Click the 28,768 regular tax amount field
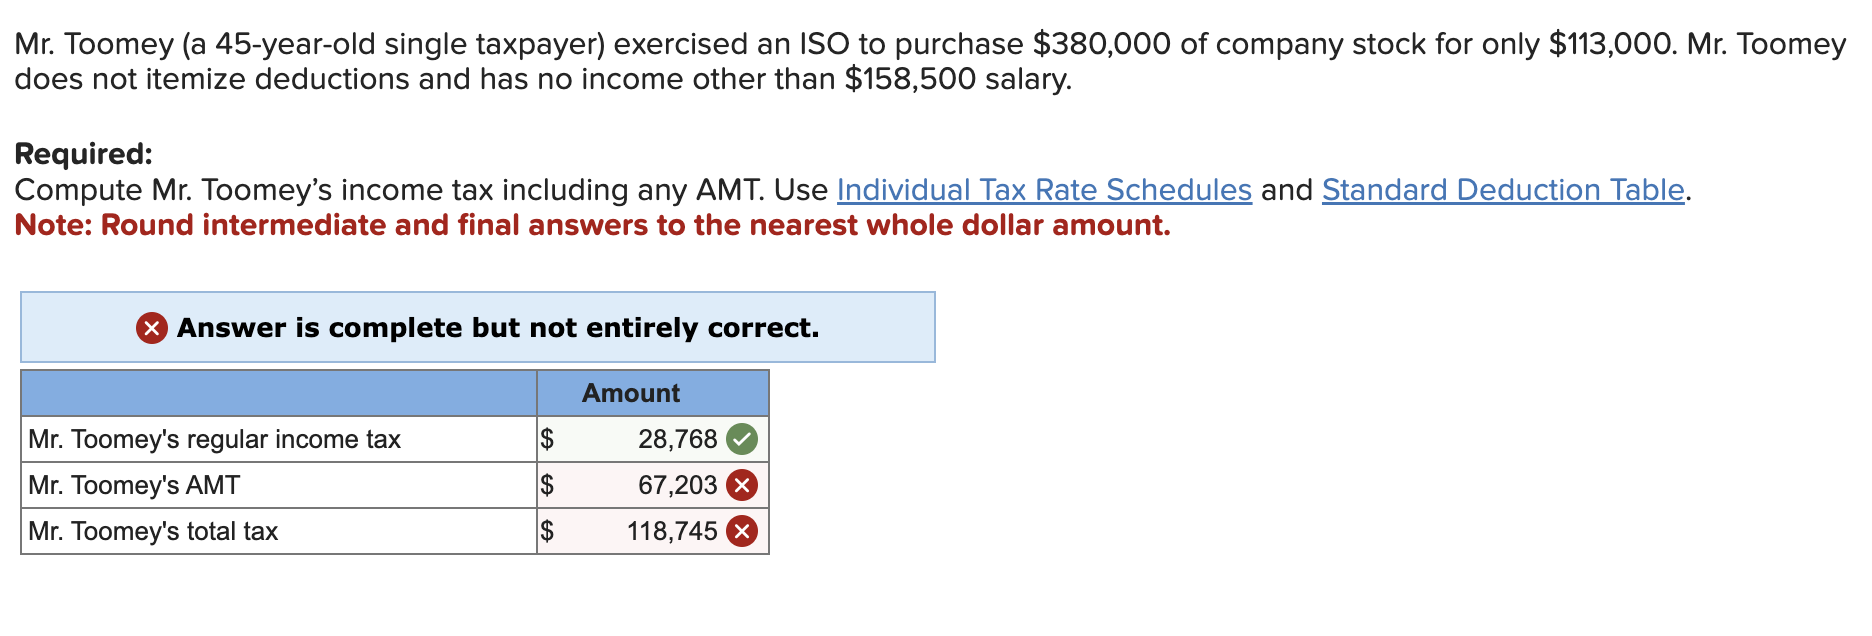This screenshot has height=636, width=1872. pos(678,439)
